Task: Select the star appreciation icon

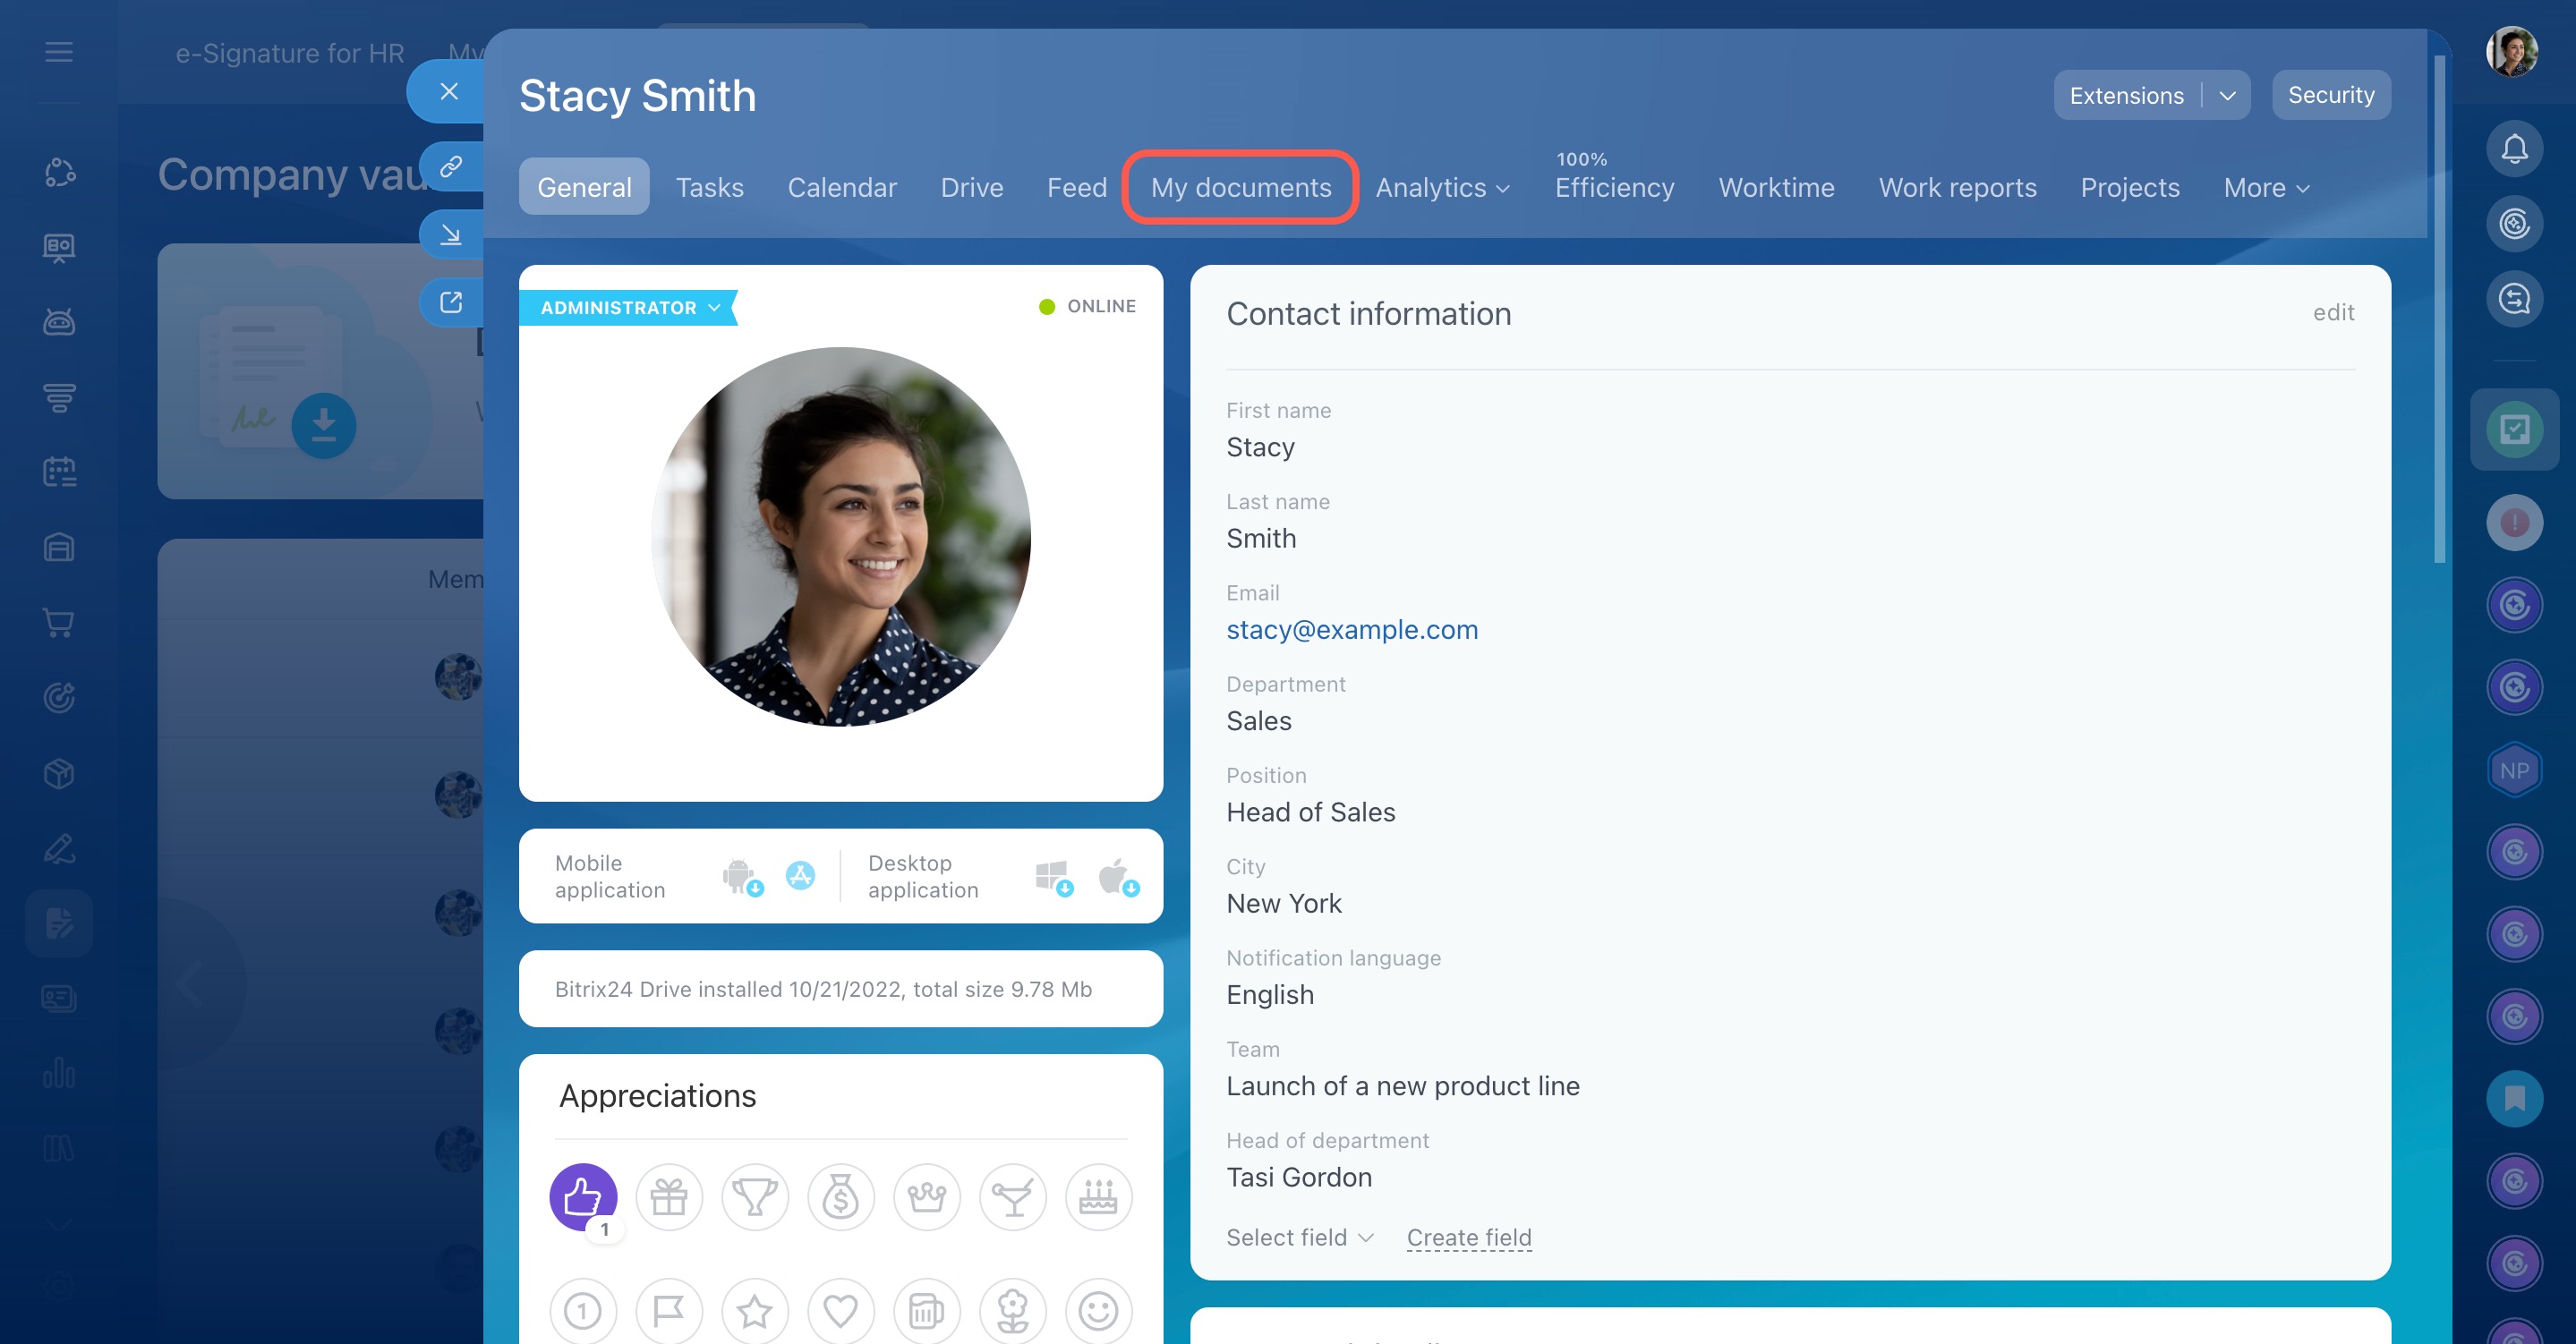Action: click(755, 1310)
